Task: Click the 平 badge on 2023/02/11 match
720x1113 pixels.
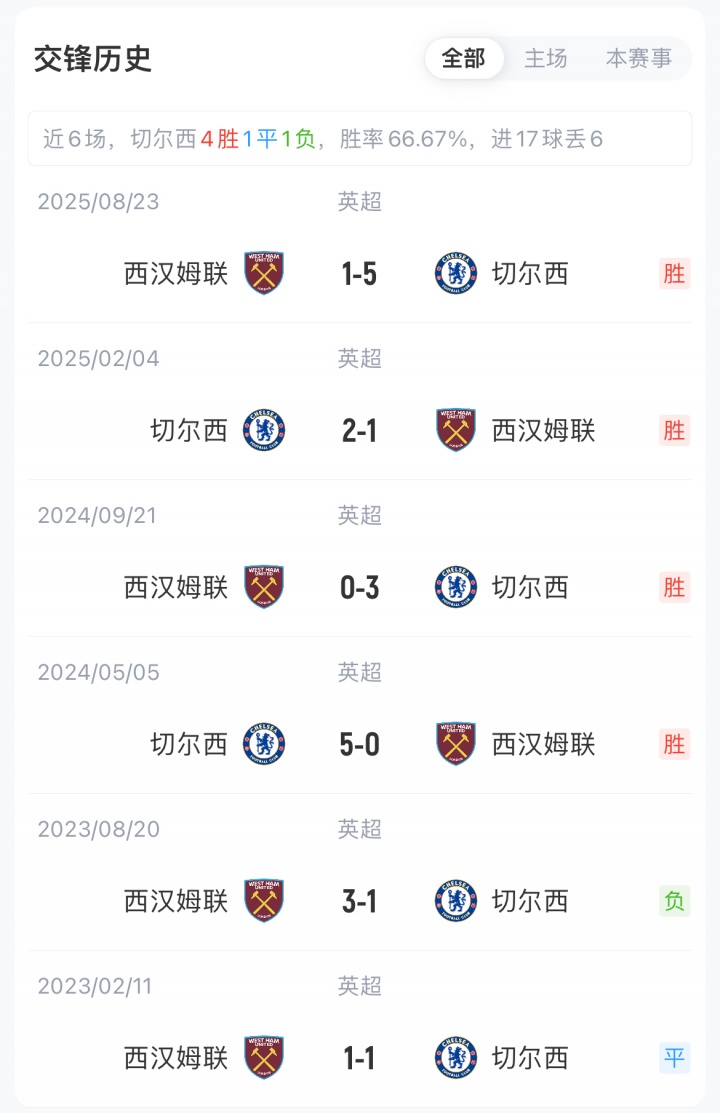Action: (675, 1058)
